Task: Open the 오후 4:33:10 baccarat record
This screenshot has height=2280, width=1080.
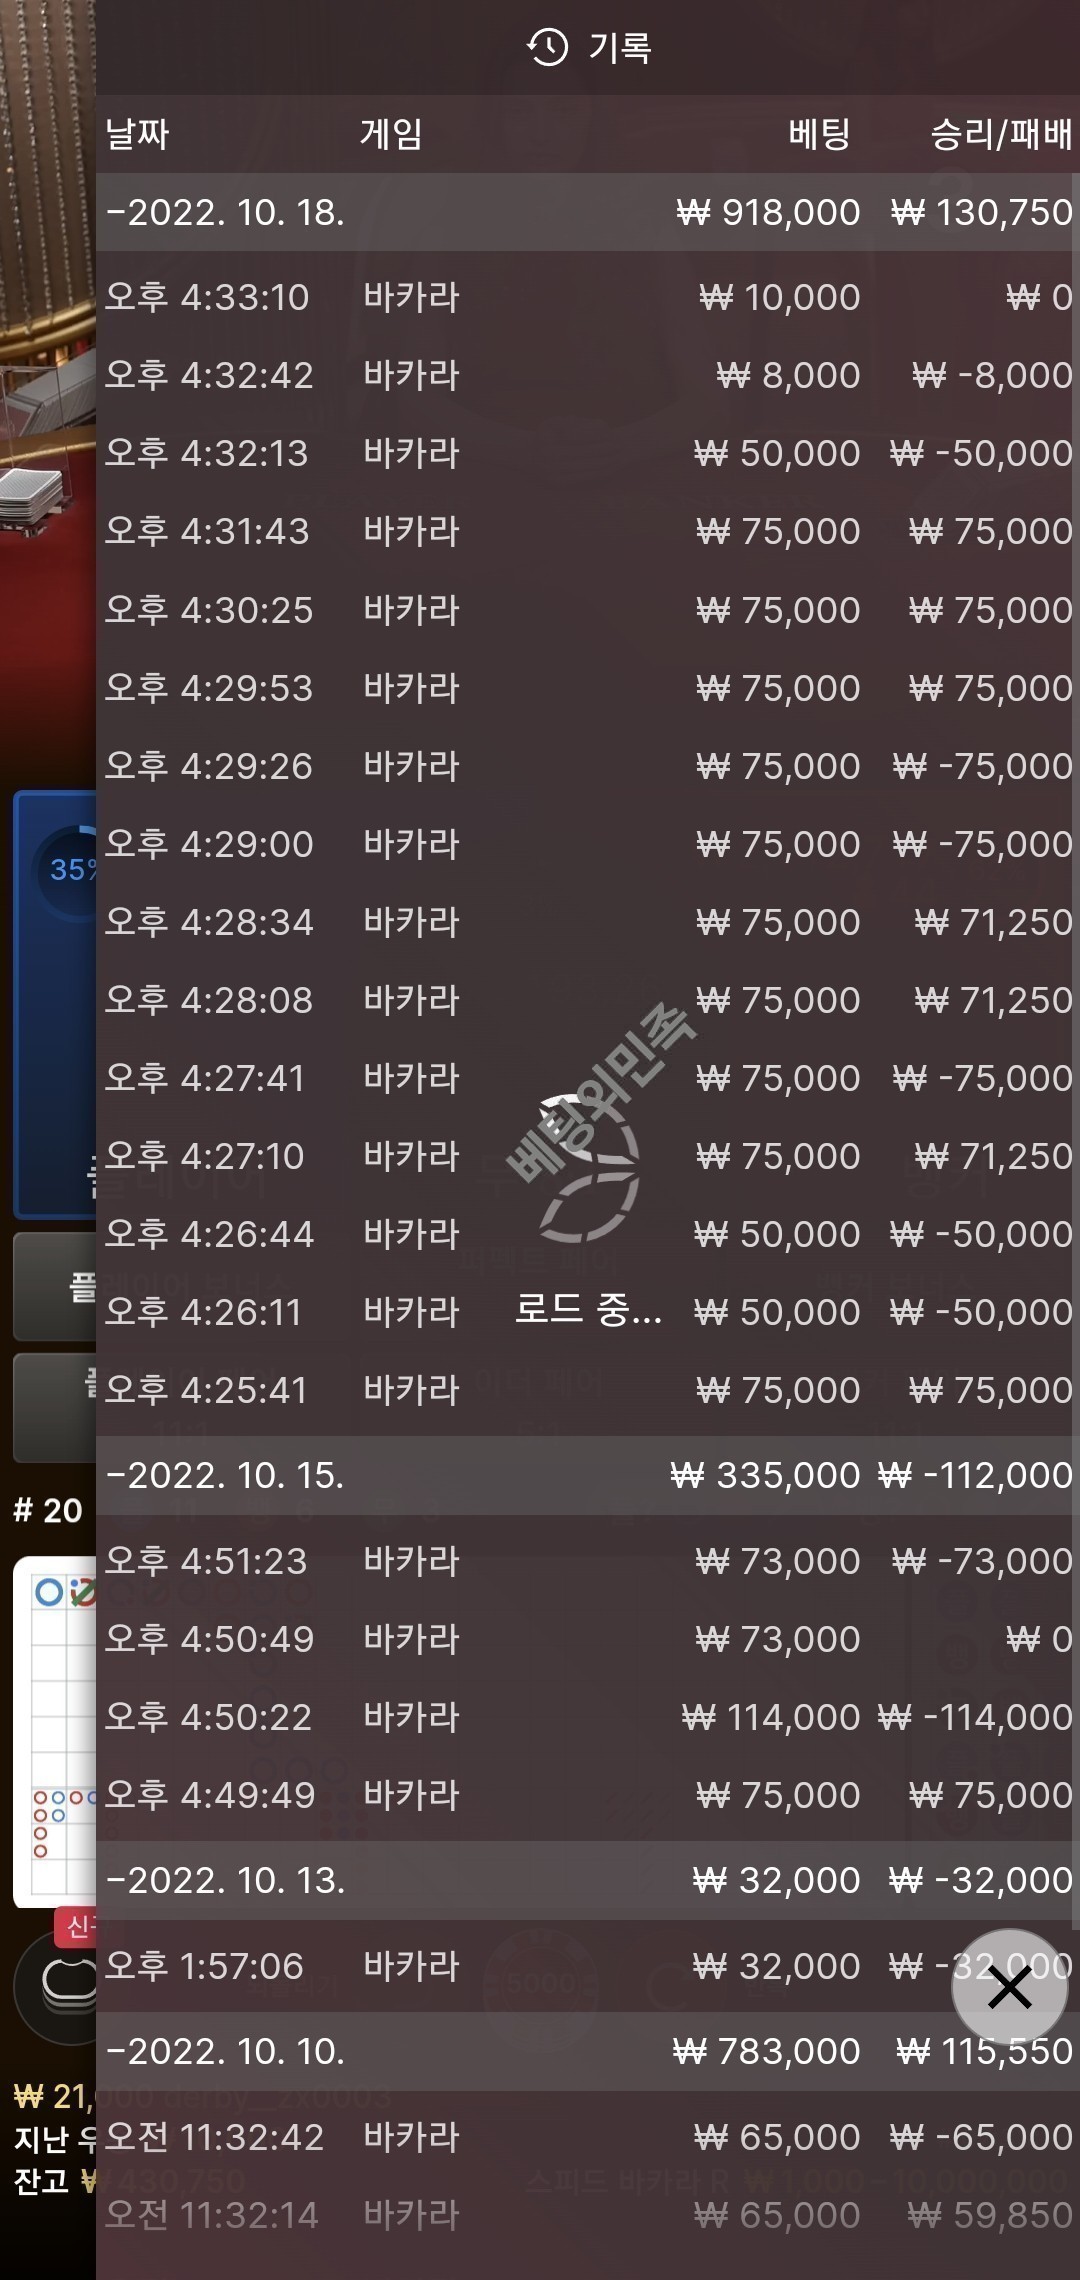Action: [587, 297]
